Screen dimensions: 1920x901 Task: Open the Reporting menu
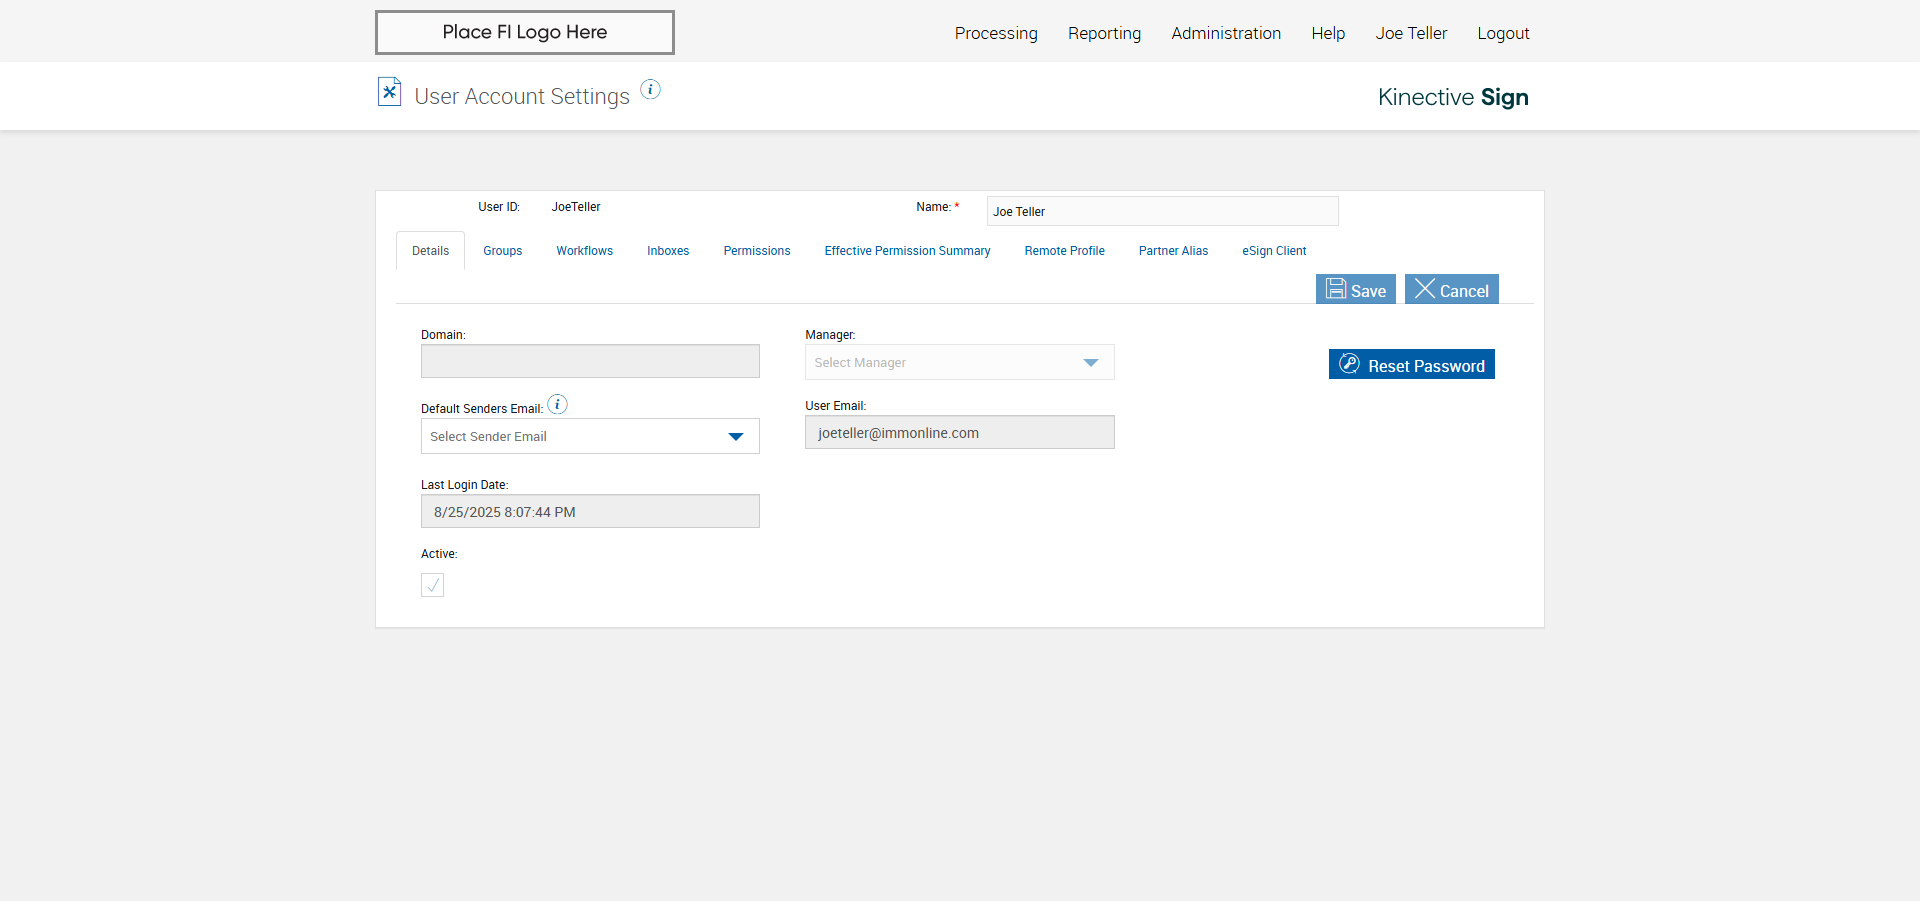(1104, 33)
